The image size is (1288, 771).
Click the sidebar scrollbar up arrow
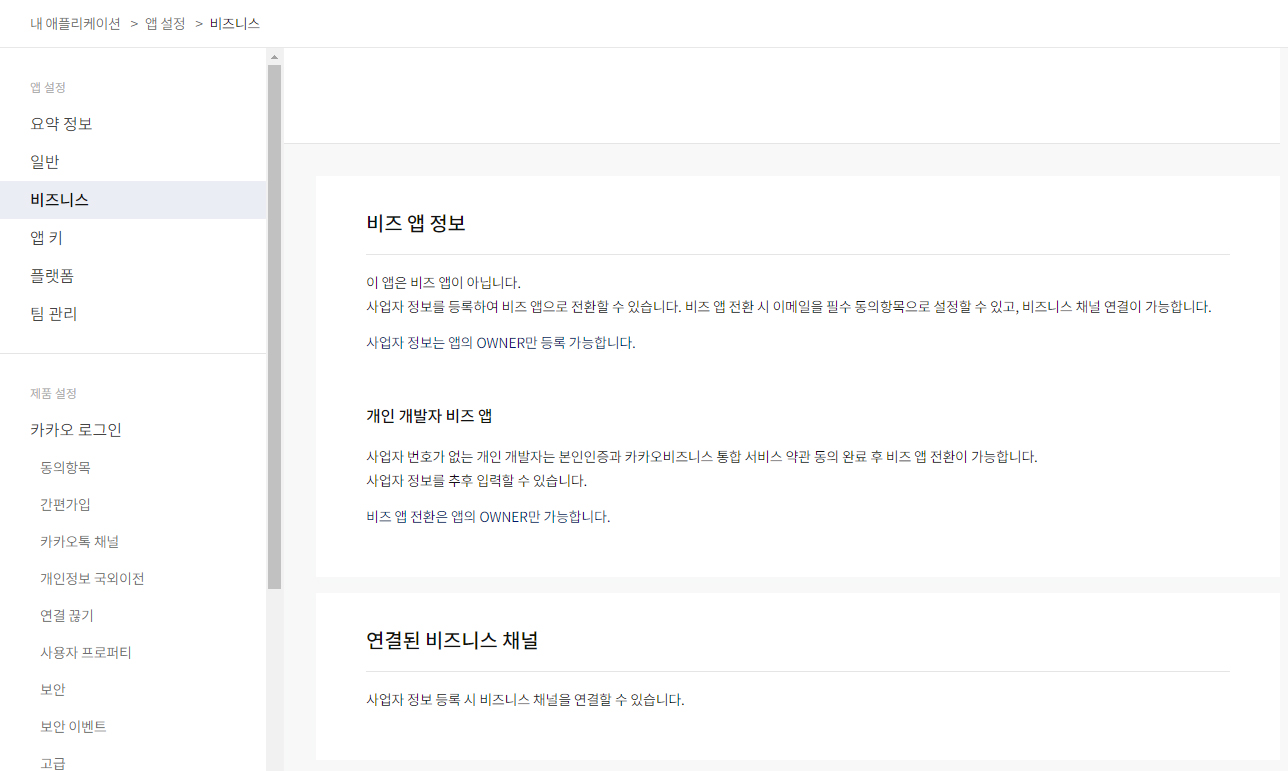[x=274, y=57]
